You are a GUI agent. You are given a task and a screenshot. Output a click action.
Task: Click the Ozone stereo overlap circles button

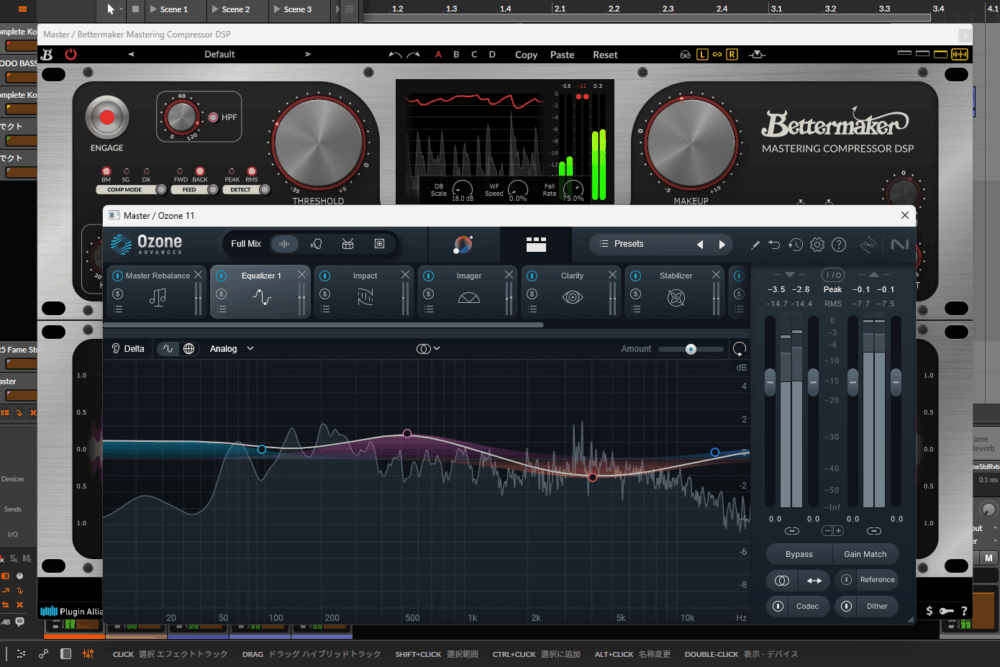click(782, 580)
